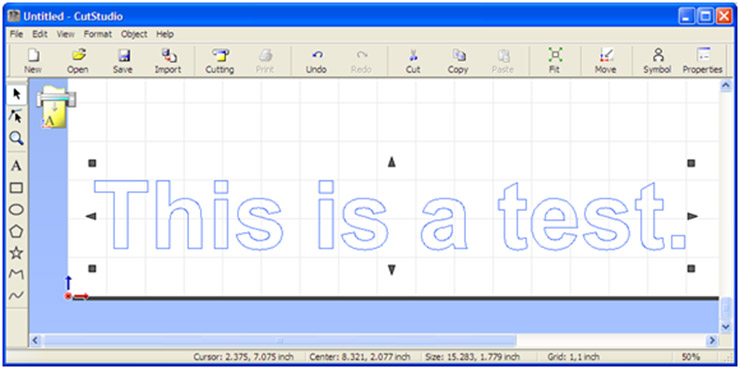
Task: Click the New toolbar icon
Action: [x=33, y=60]
